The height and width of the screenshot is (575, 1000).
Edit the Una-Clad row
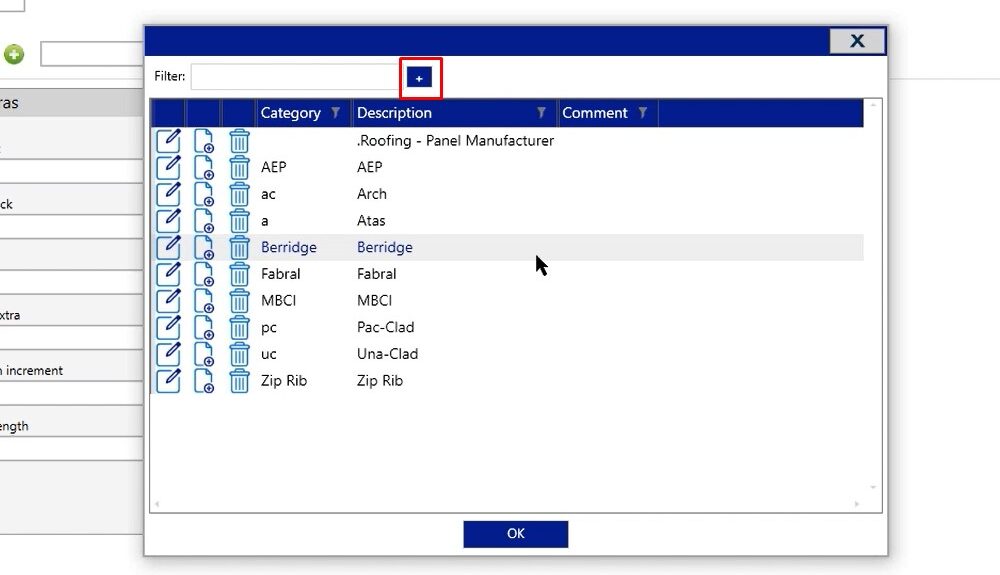pyautogui.click(x=168, y=355)
